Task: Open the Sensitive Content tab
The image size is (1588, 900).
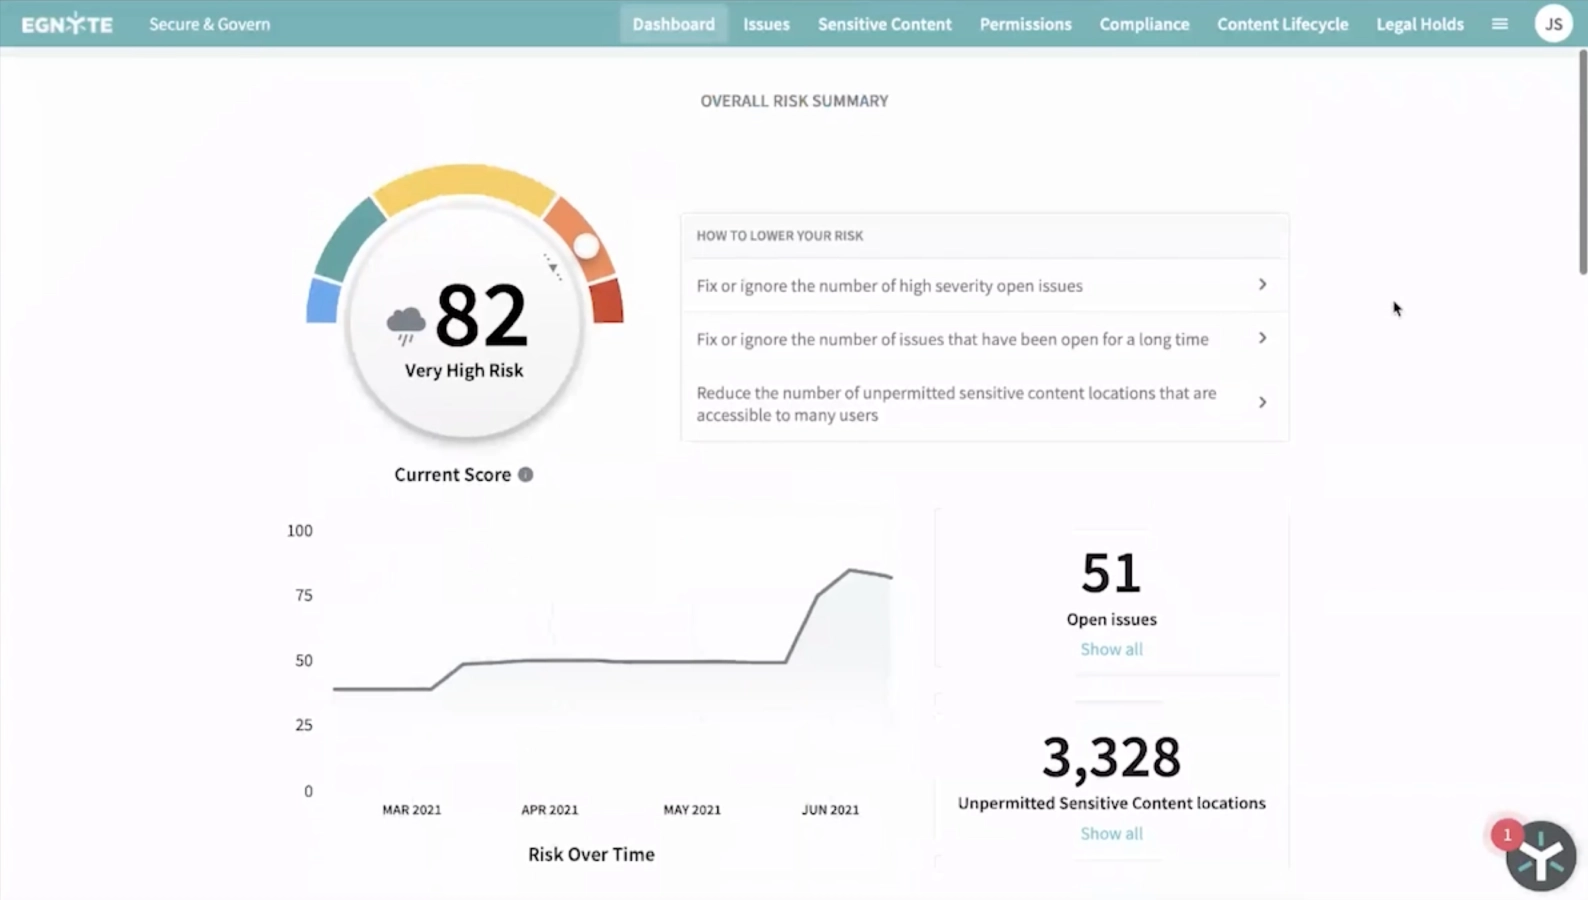Action: tap(884, 24)
